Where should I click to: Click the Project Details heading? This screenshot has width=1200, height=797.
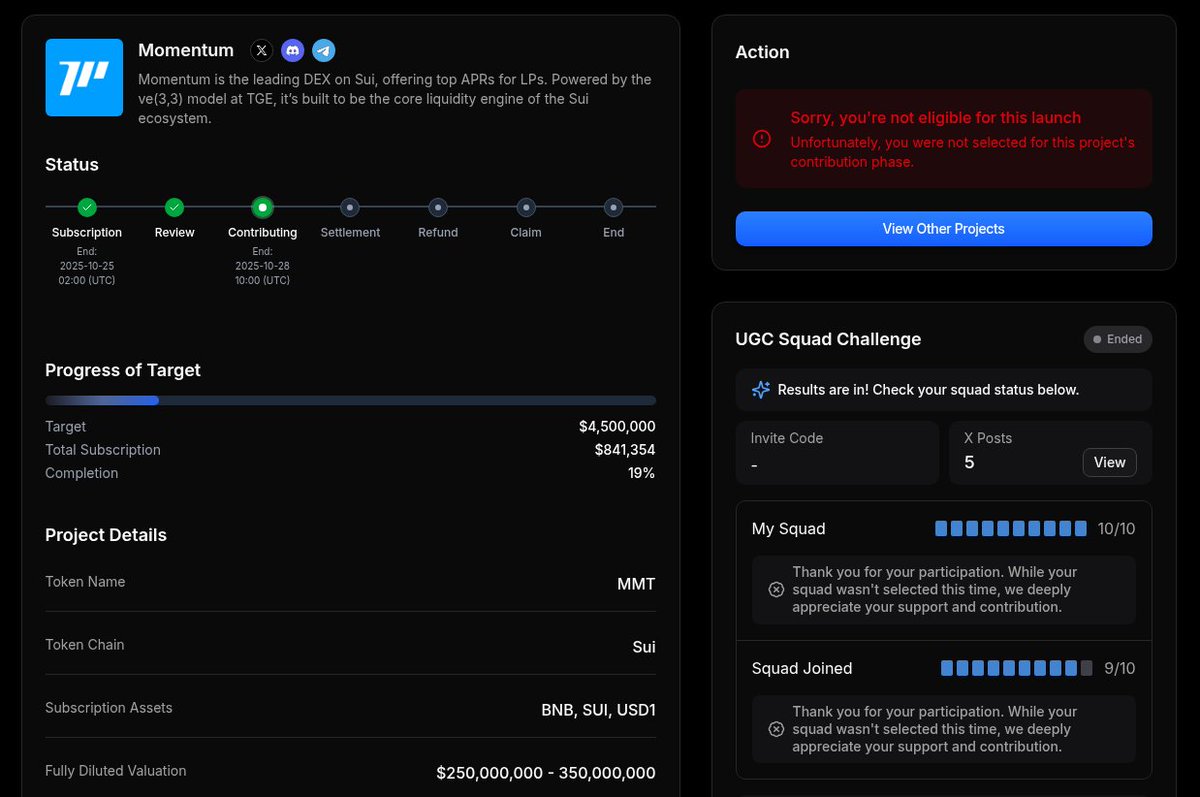point(106,535)
